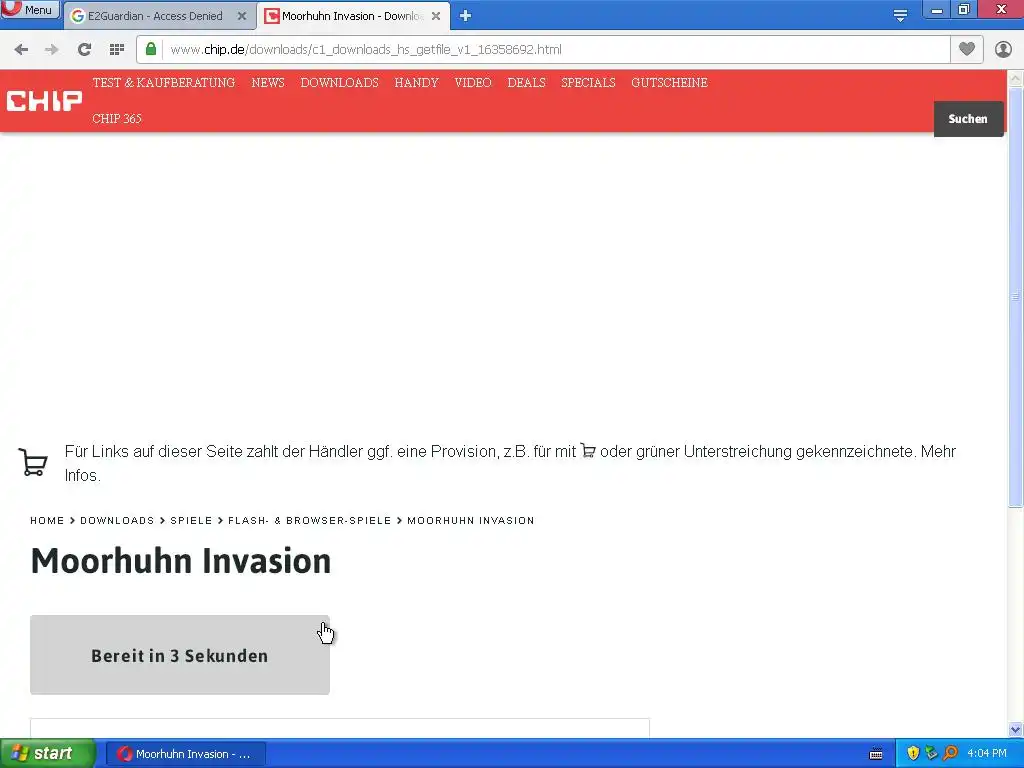Click the Suchen search button
Image resolution: width=1024 pixels, height=768 pixels.
tap(968, 119)
